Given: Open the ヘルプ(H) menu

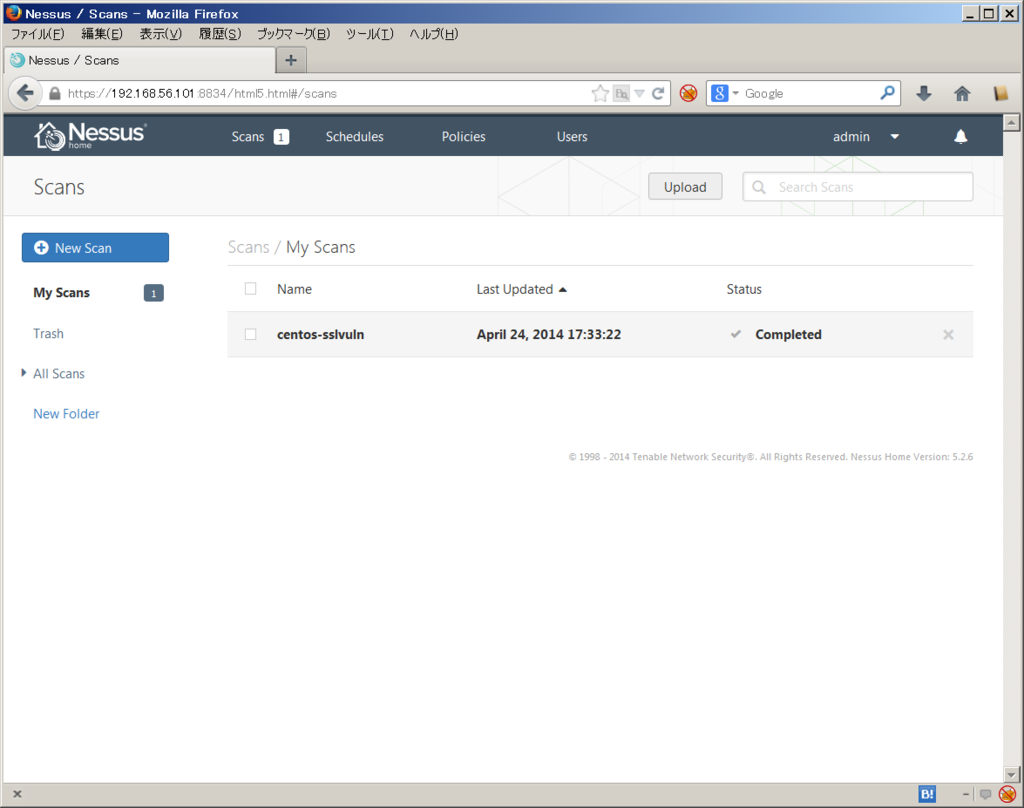Looking at the screenshot, I should coord(434,34).
